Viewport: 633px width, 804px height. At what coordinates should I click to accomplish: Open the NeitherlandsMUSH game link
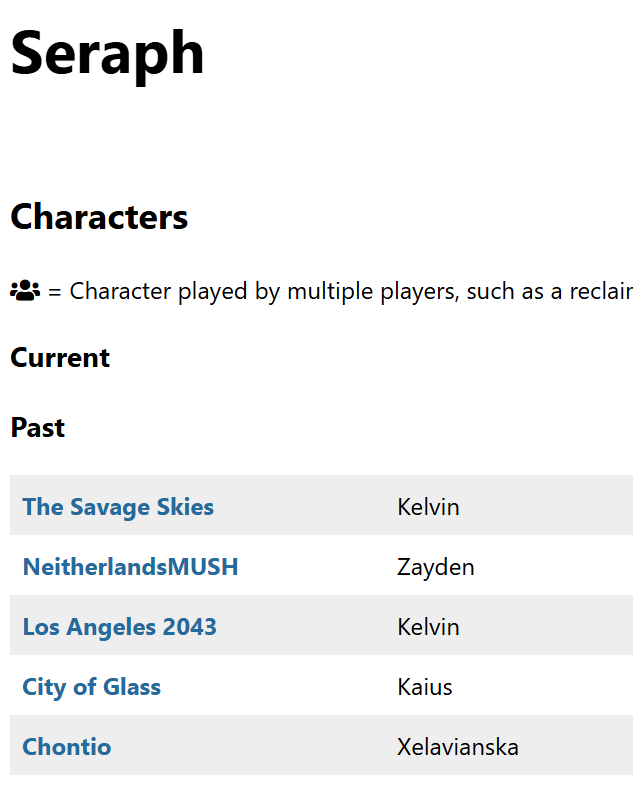pos(130,567)
